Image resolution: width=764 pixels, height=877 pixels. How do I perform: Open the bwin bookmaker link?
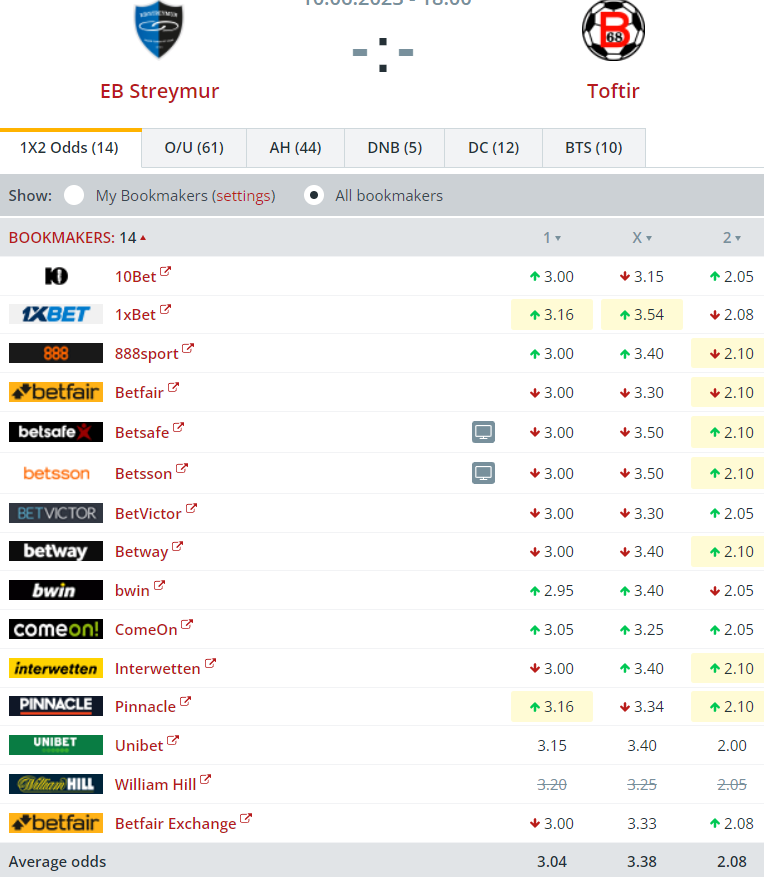click(132, 591)
